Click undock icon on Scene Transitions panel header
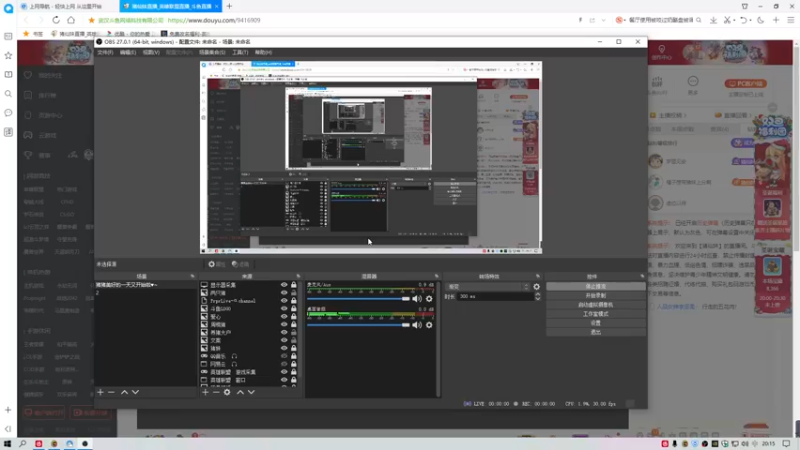 (x=538, y=276)
